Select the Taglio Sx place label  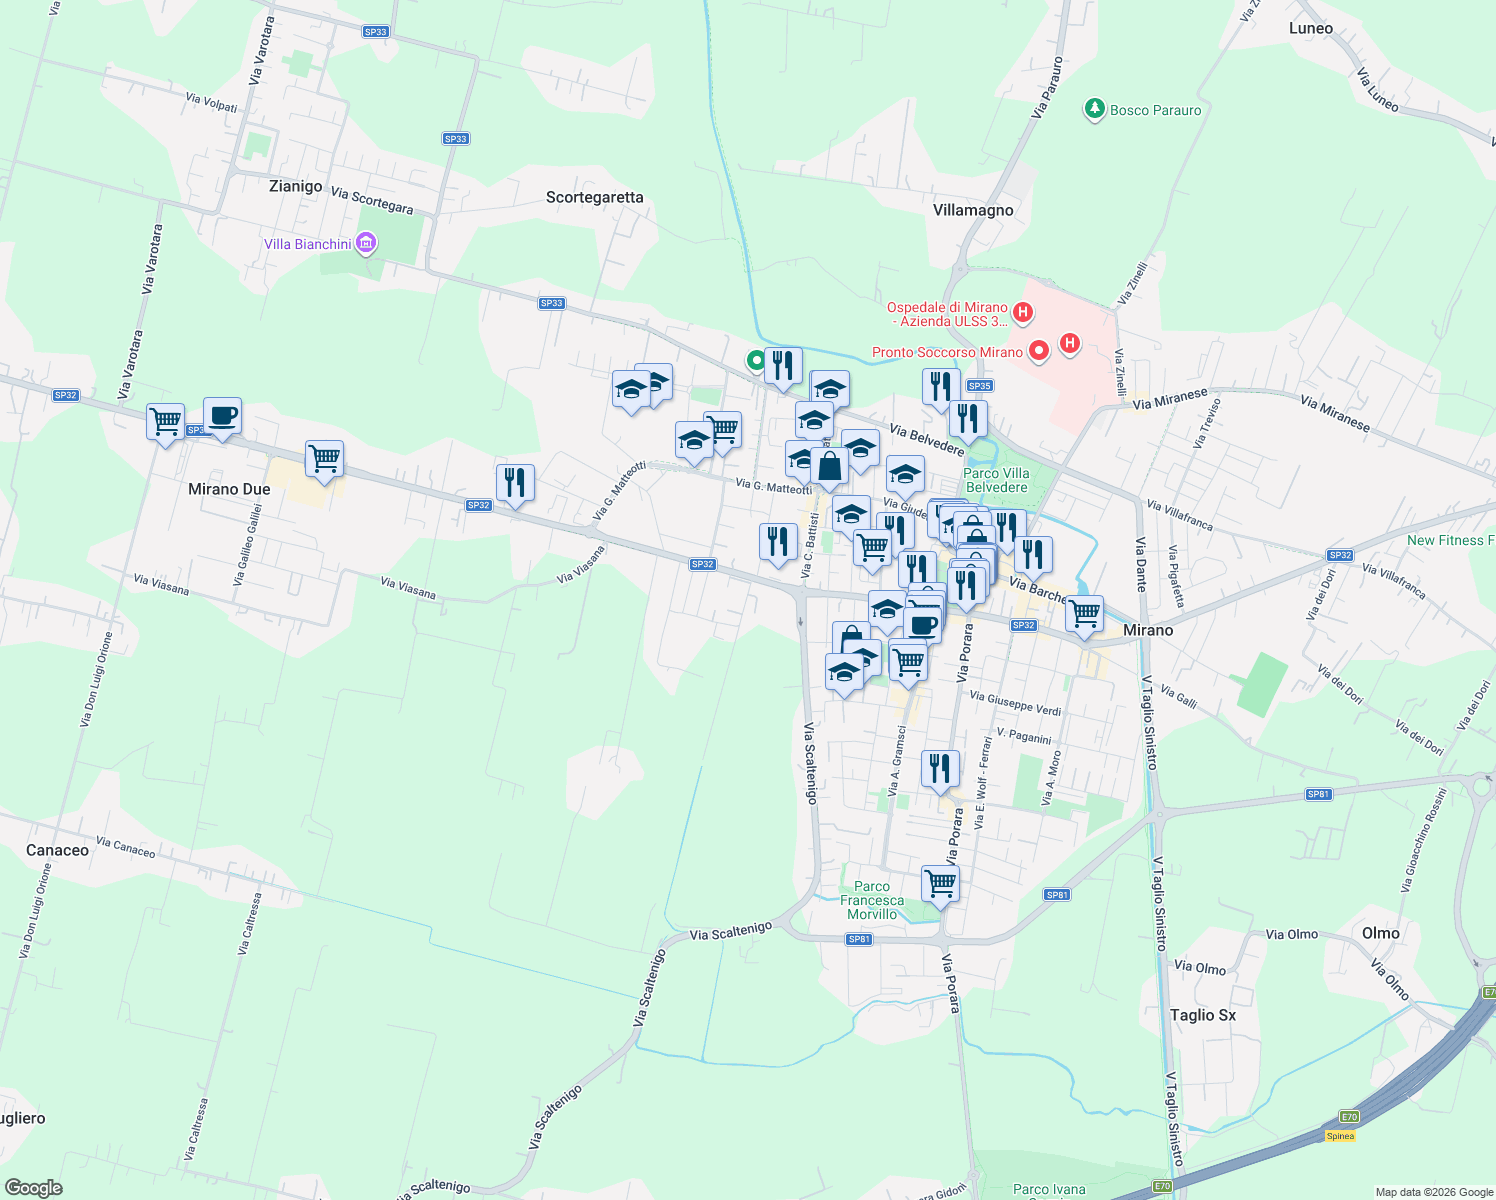pyautogui.click(x=1203, y=1015)
